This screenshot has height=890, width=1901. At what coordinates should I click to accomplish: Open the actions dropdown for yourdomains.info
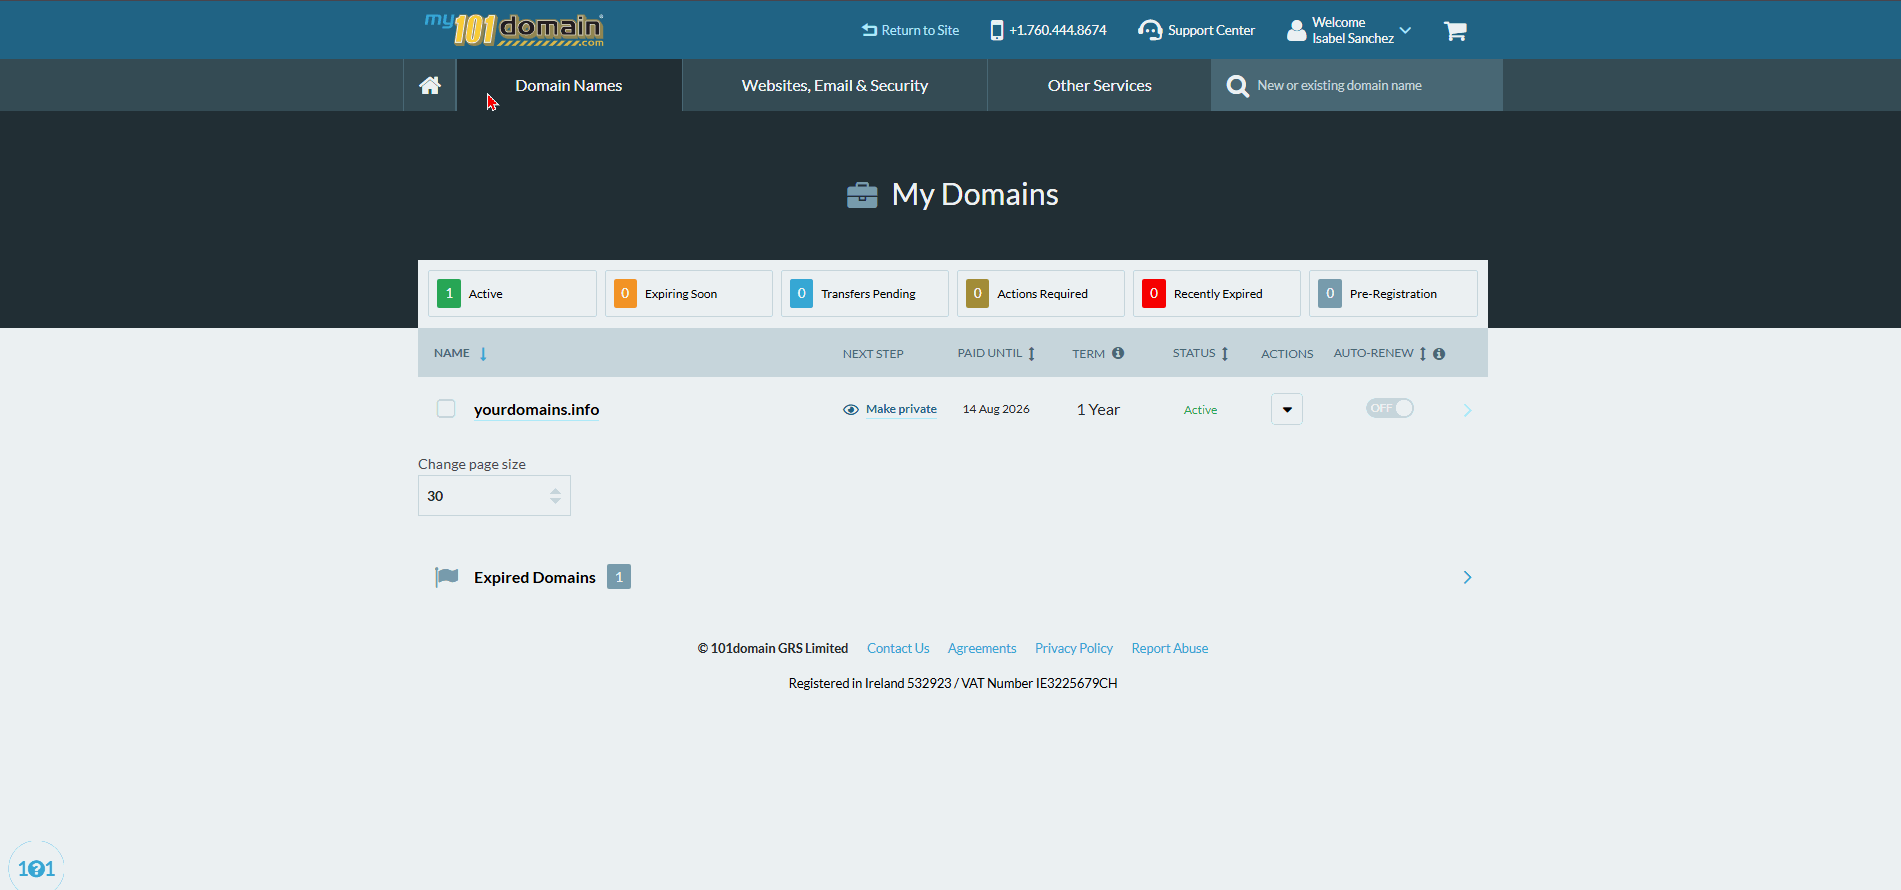coord(1286,409)
